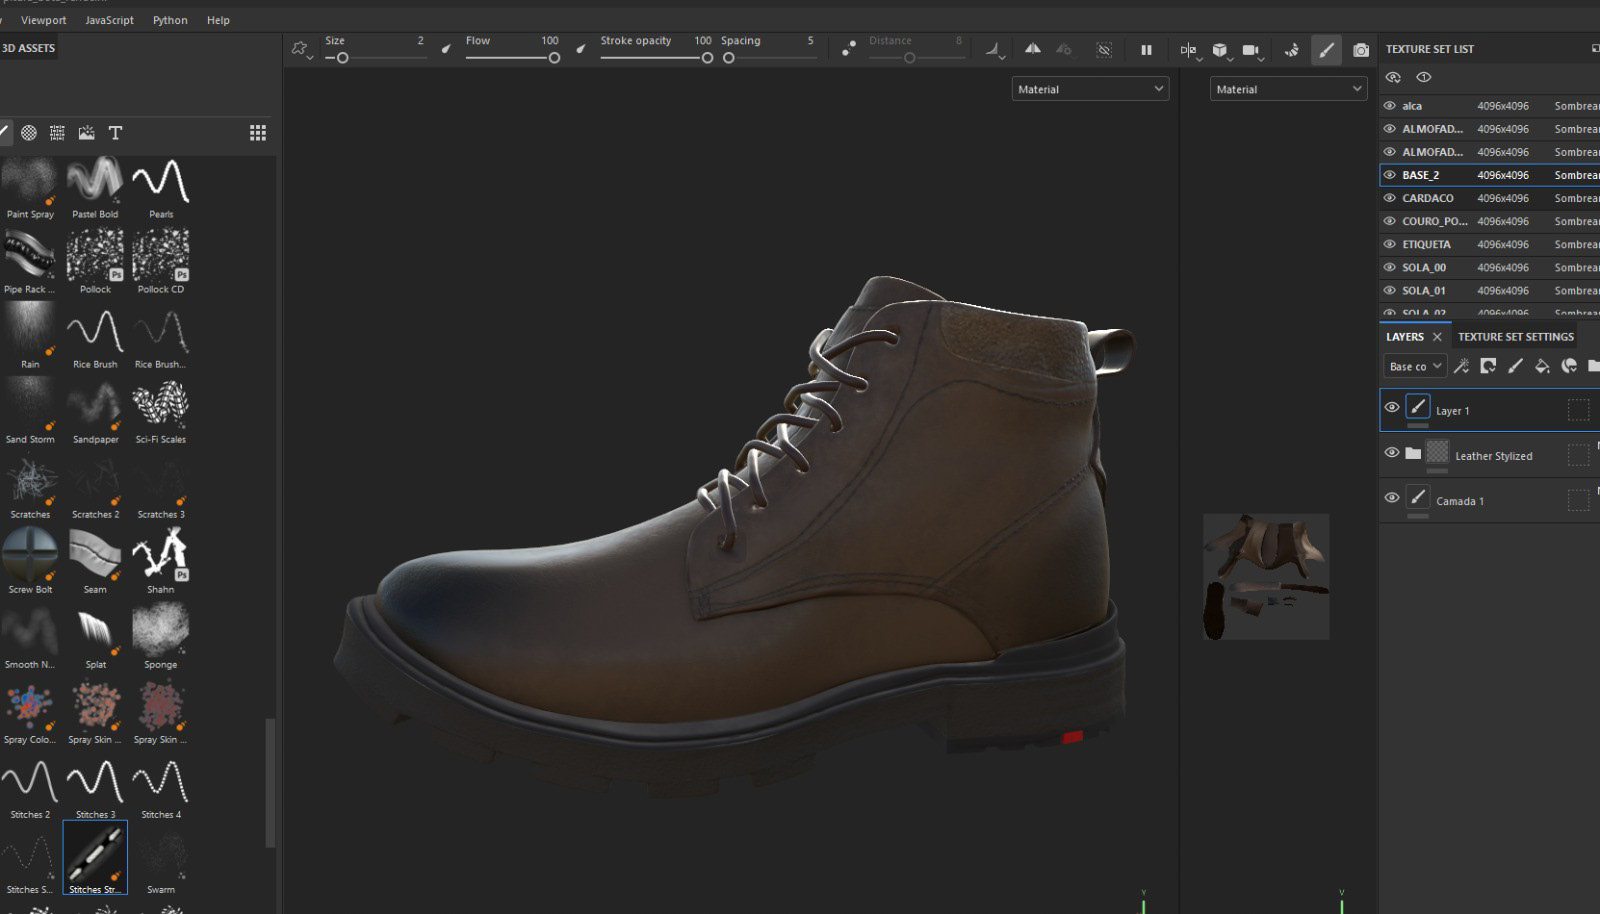Switch to Texture Set Settings tab
This screenshot has width=1600, height=914.
click(1515, 337)
